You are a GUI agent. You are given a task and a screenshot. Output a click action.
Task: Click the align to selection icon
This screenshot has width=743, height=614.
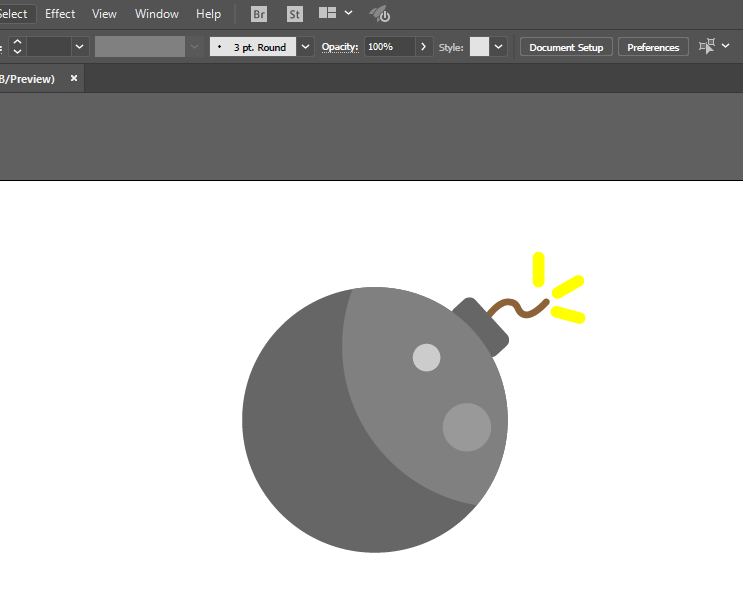pos(707,46)
